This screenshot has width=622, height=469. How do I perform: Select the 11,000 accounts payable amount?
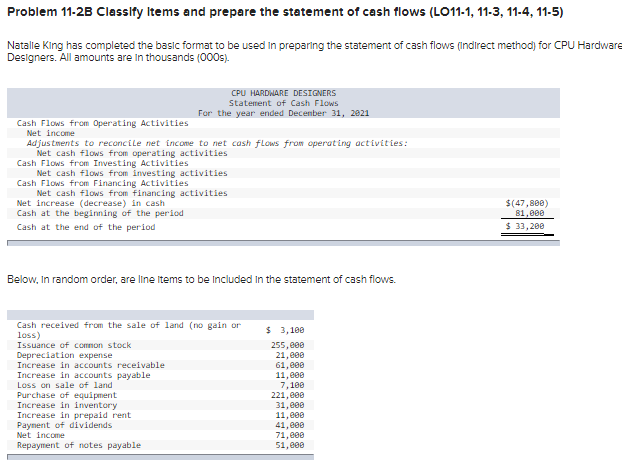[290, 375]
